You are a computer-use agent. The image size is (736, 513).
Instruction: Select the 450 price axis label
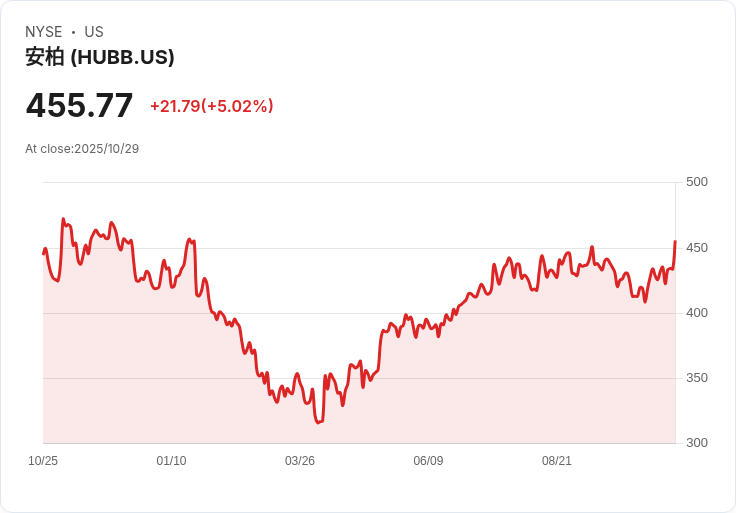click(696, 248)
